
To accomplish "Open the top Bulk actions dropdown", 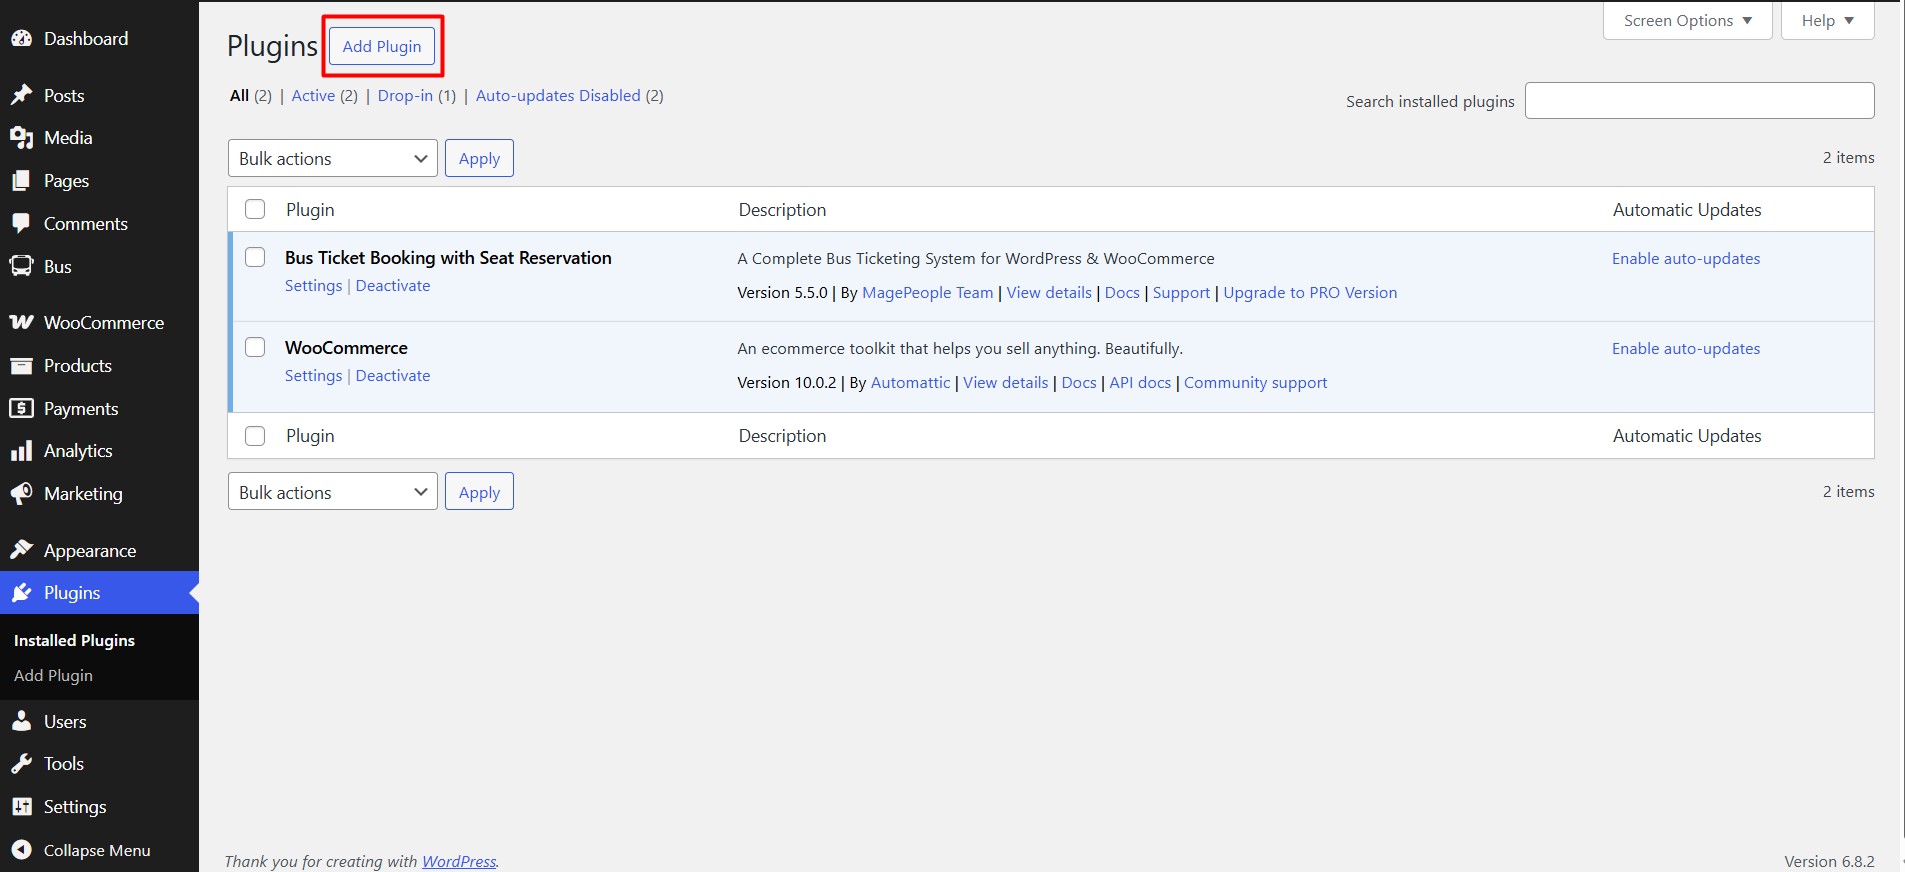I will point(333,158).
